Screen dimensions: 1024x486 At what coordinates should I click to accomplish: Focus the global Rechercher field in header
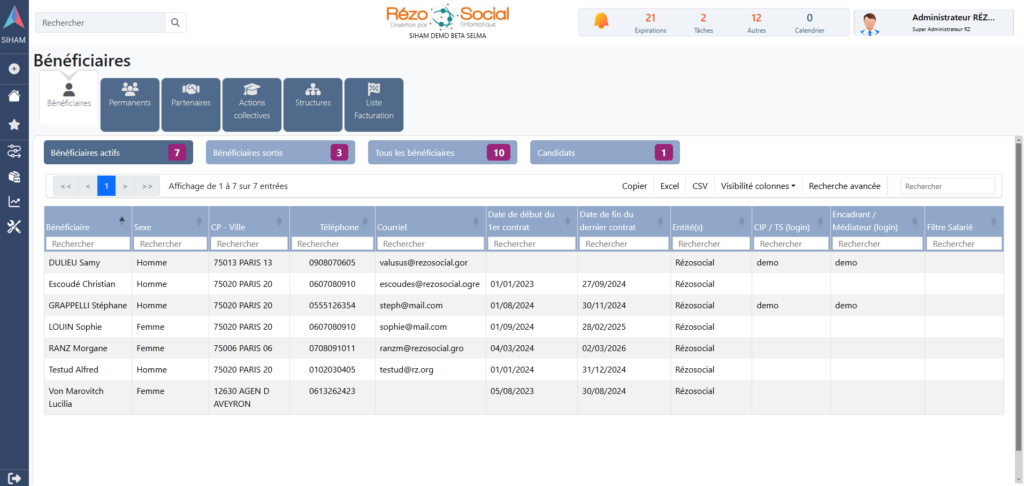pyautogui.click(x=100, y=22)
